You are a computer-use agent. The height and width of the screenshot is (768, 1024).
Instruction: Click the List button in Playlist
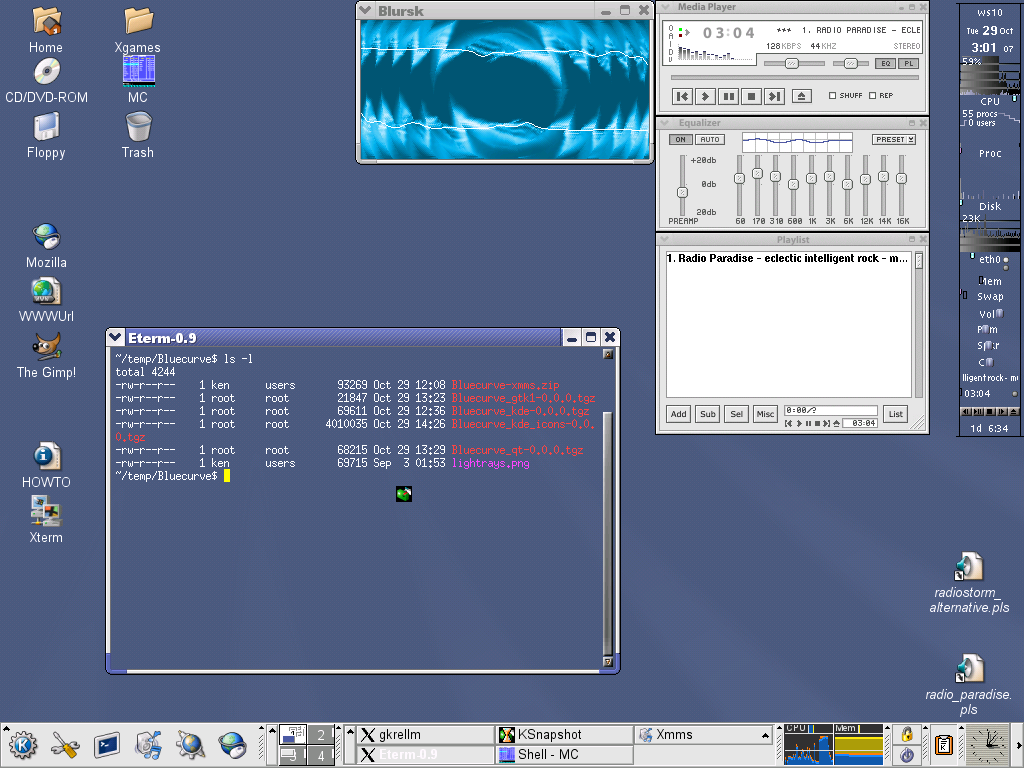pos(895,414)
